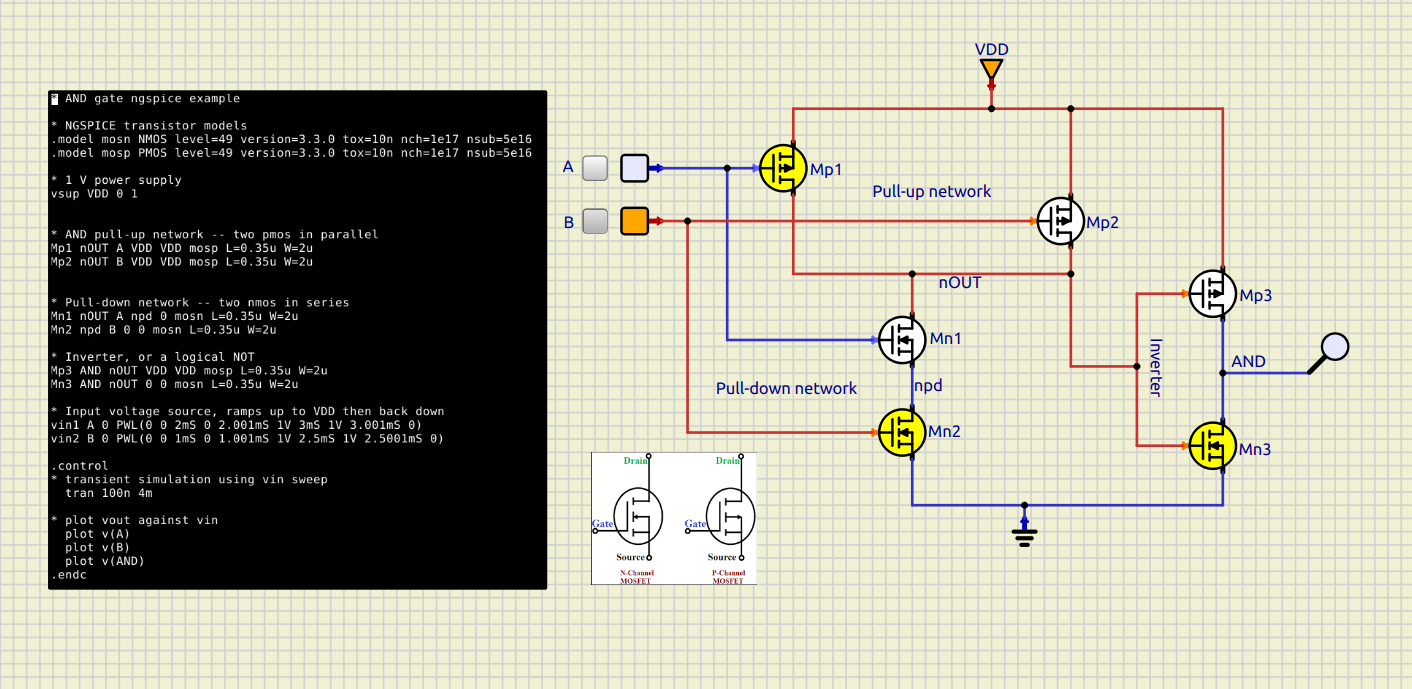Click the "Pull-down network" text label
This screenshot has height=689, width=1412.
pyautogui.click(x=786, y=388)
